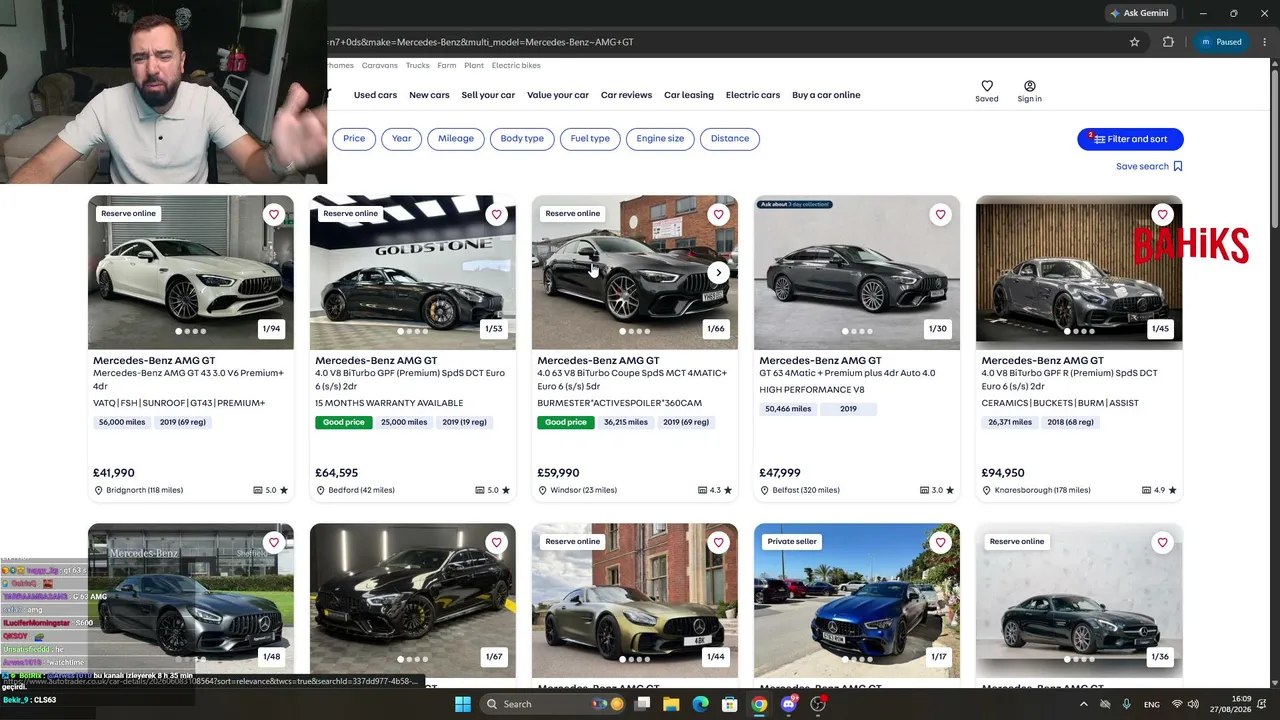The width and height of the screenshot is (1280, 720).
Task: Click the ENG language indicator
Action: click(1152, 704)
